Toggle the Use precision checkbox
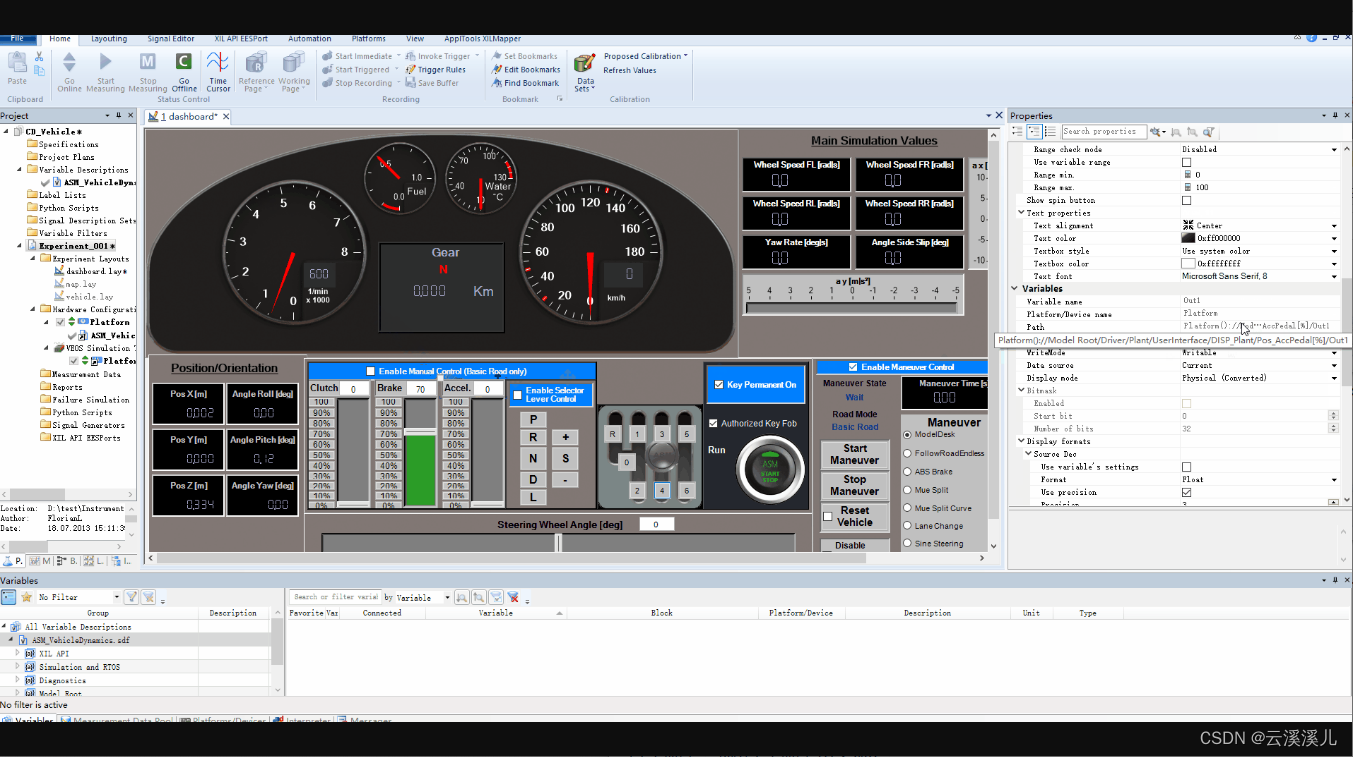The height and width of the screenshot is (757, 1353). (x=1187, y=492)
